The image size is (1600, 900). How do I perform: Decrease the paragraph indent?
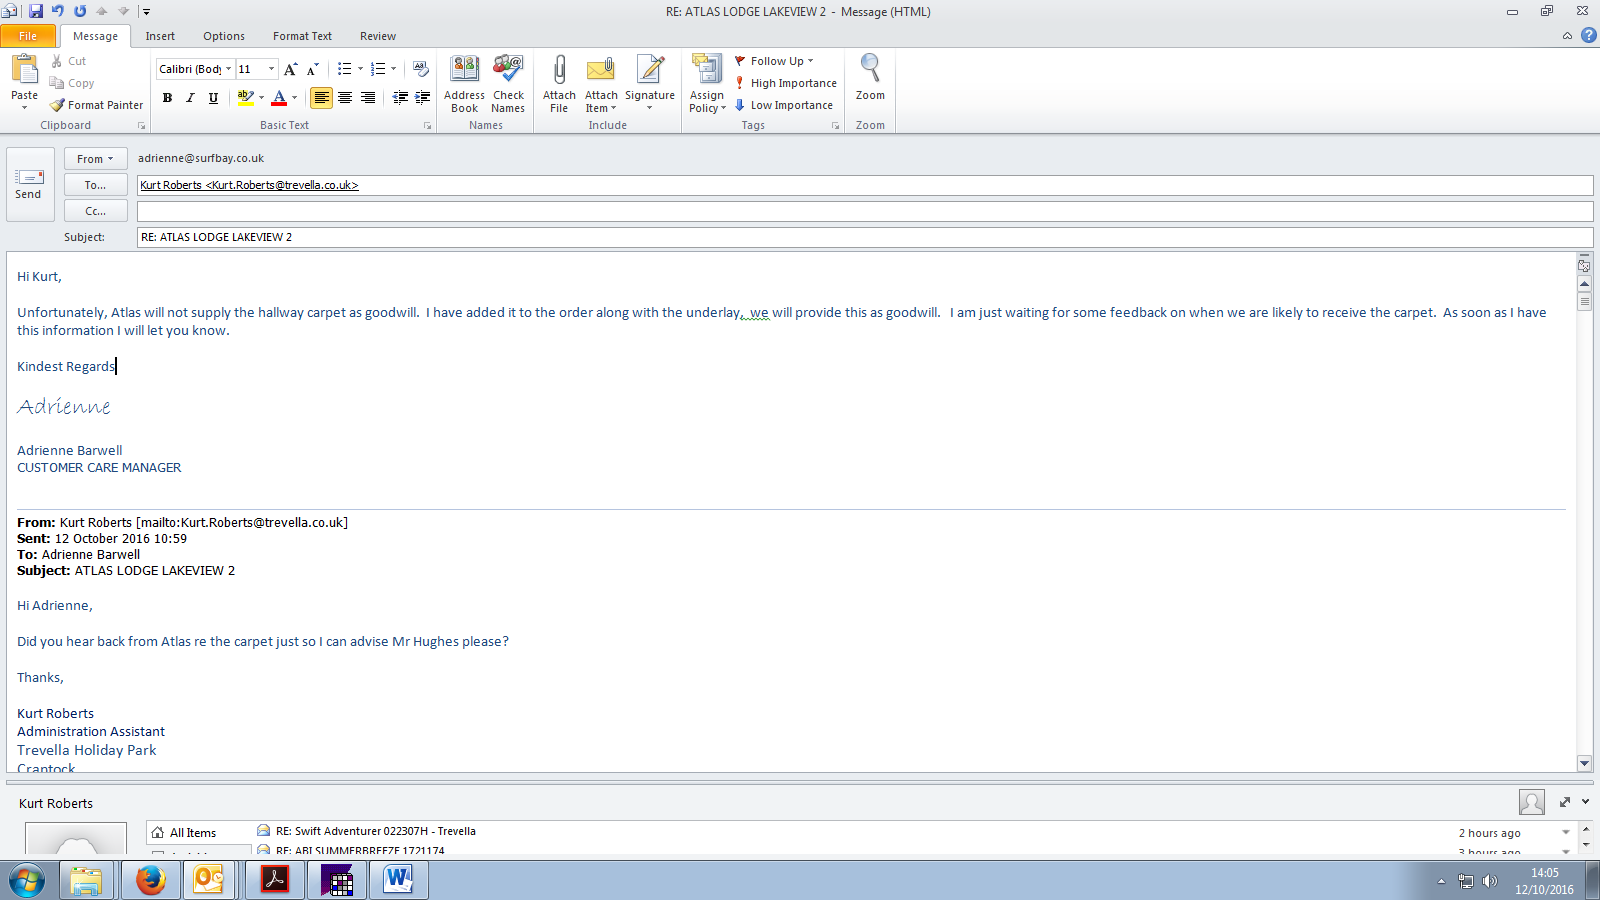[x=400, y=98]
